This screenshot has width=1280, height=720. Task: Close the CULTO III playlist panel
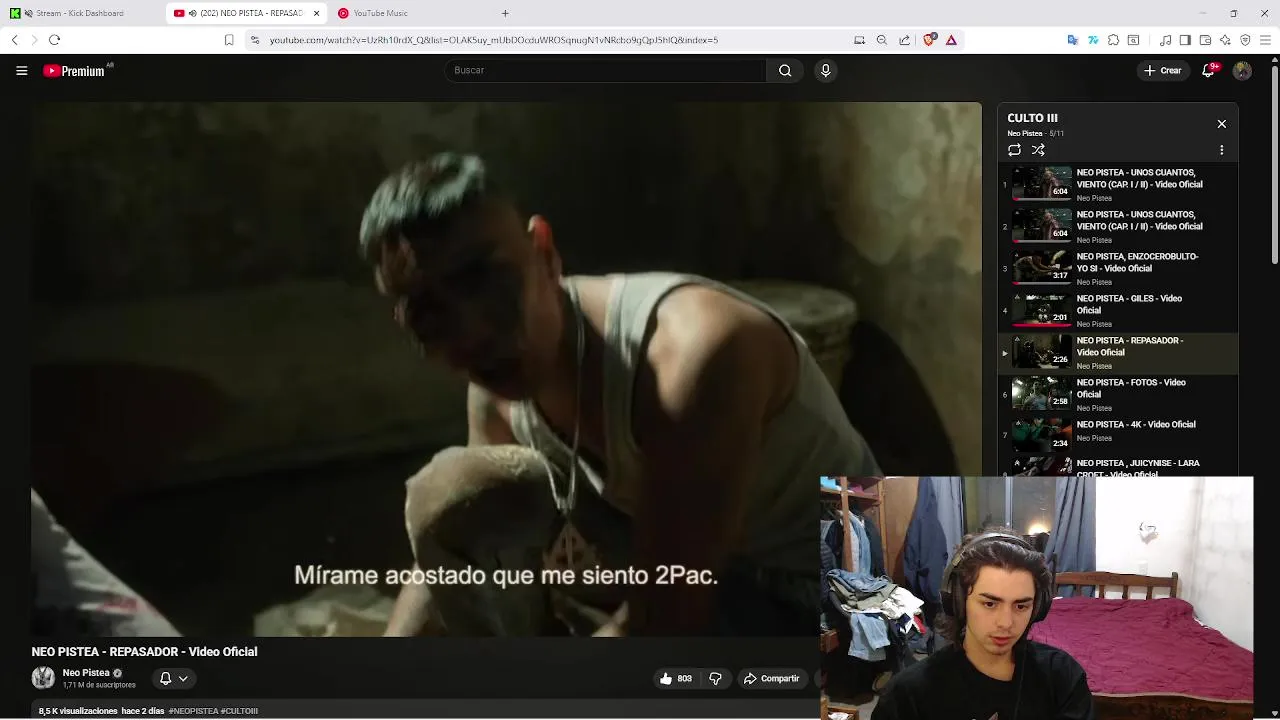point(1221,124)
